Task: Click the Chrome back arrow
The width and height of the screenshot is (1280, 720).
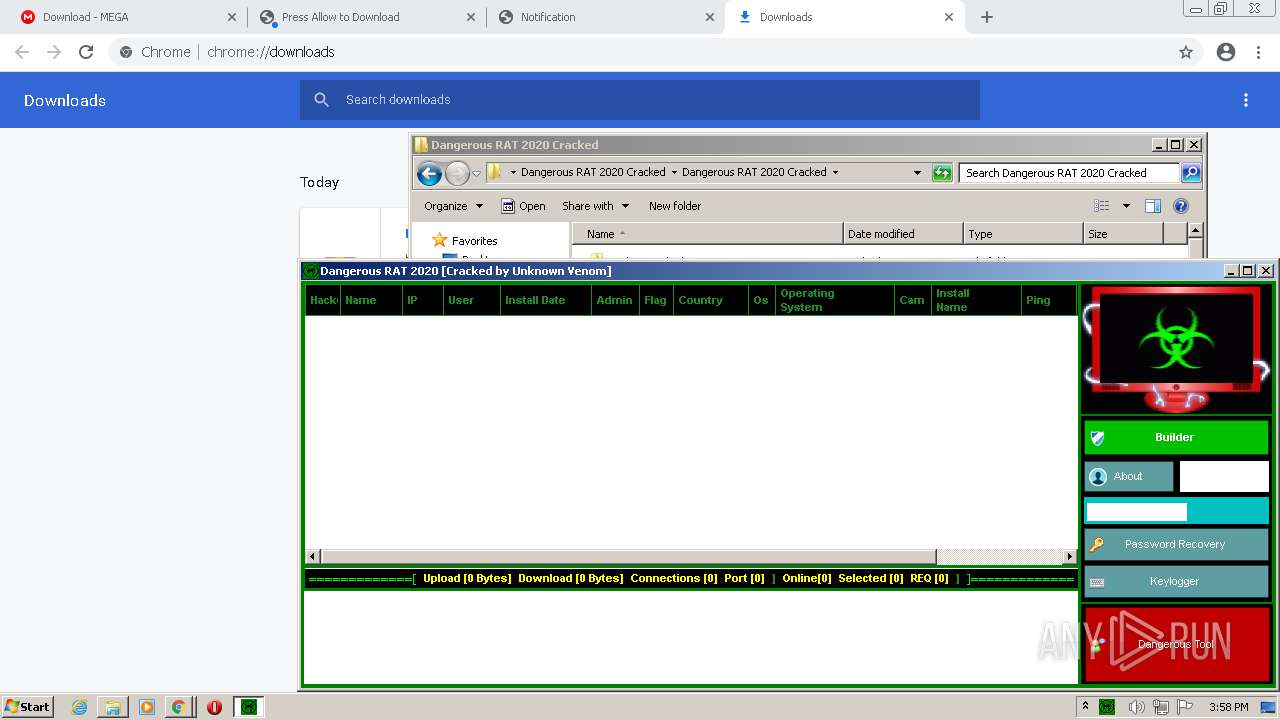Action: (22, 52)
